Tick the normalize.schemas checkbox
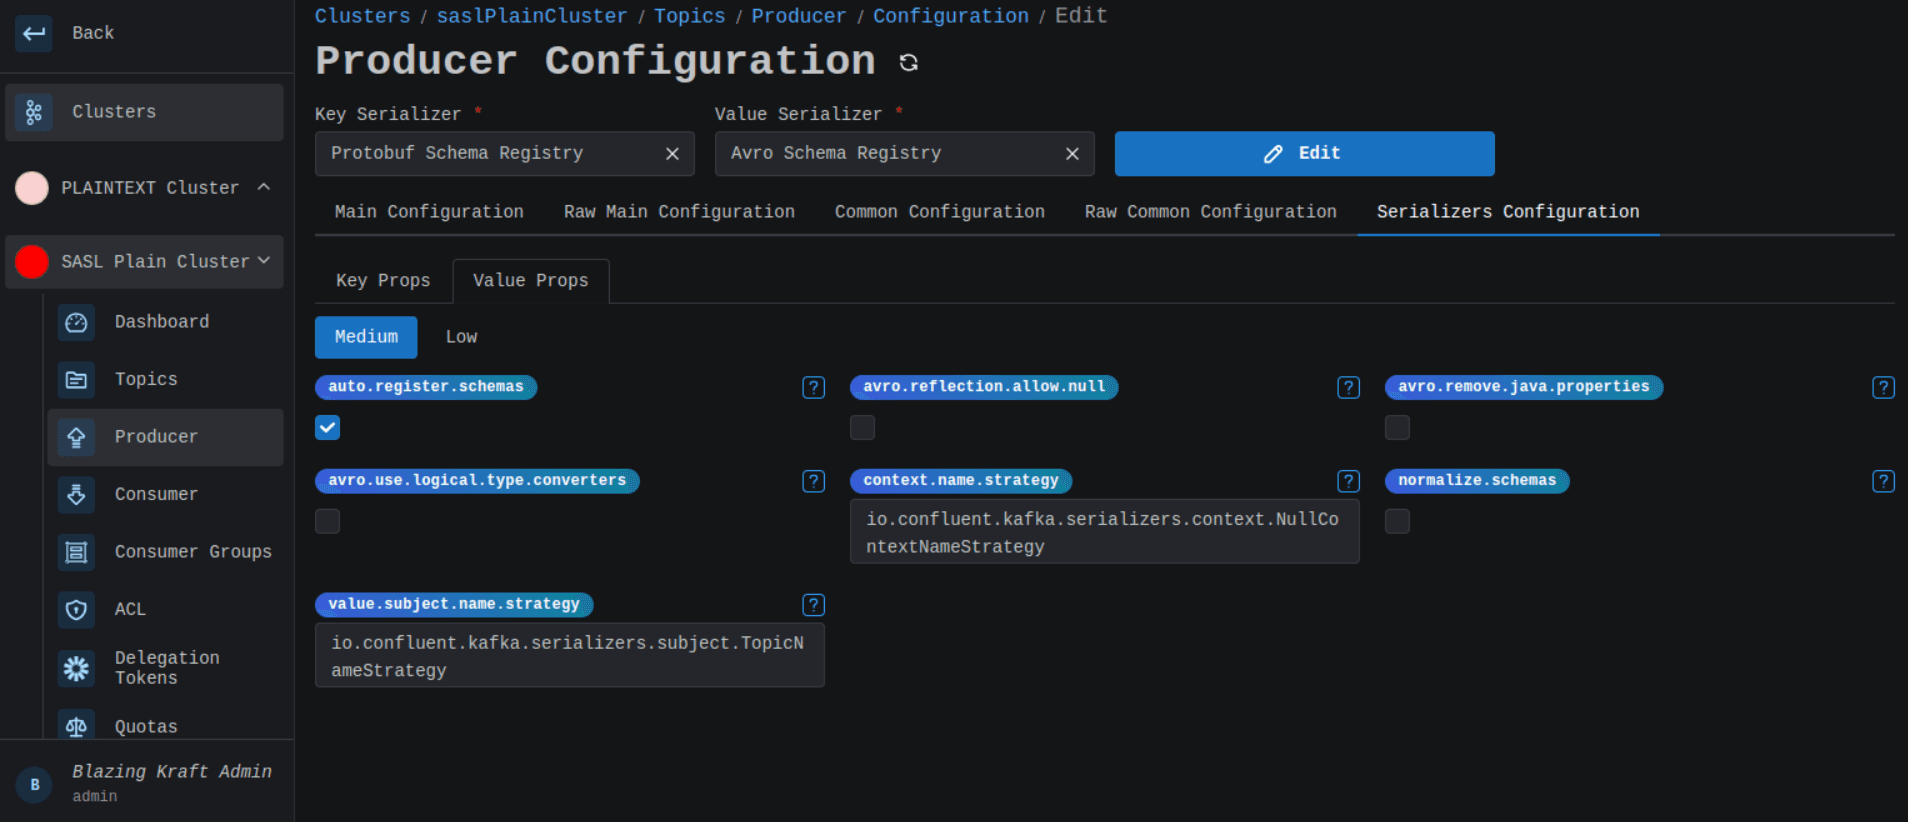The image size is (1908, 822). (1397, 521)
